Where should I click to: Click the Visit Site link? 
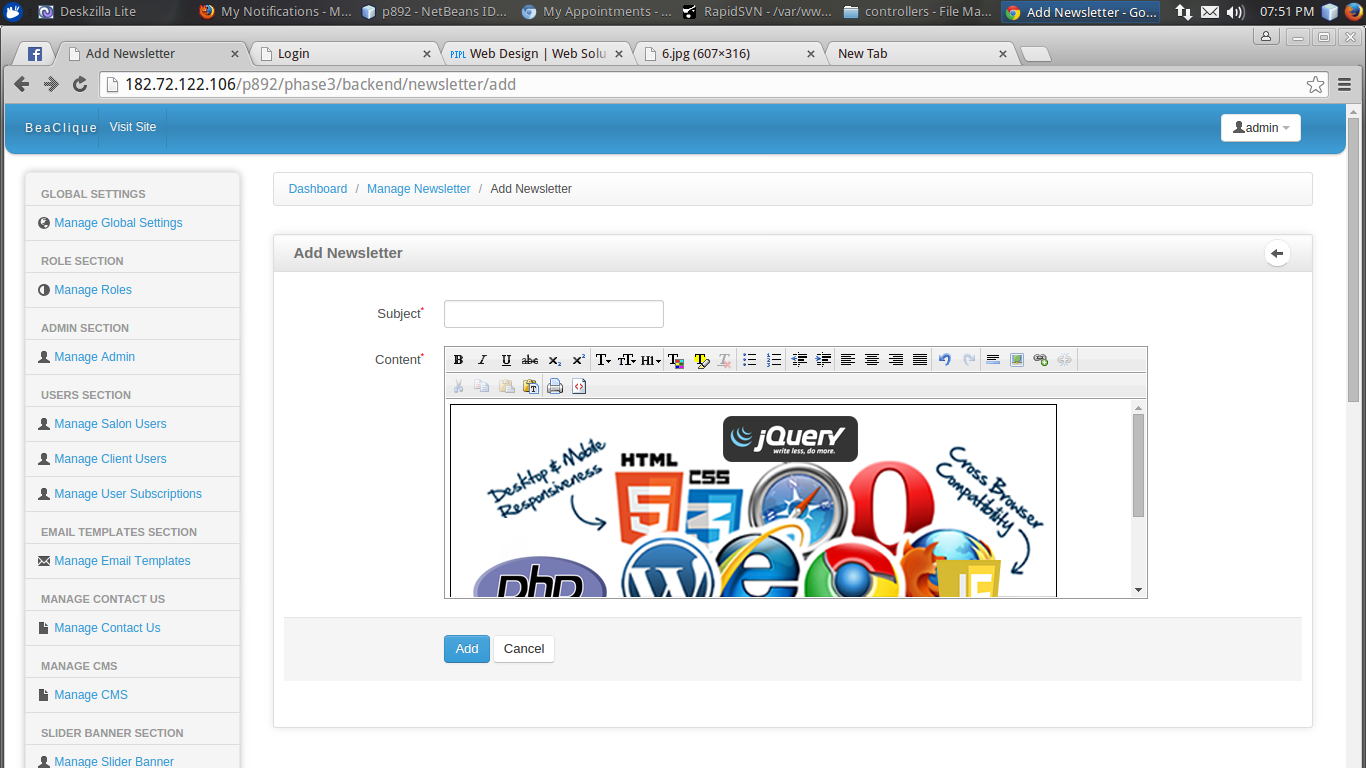pyautogui.click(x=133, y=128)
